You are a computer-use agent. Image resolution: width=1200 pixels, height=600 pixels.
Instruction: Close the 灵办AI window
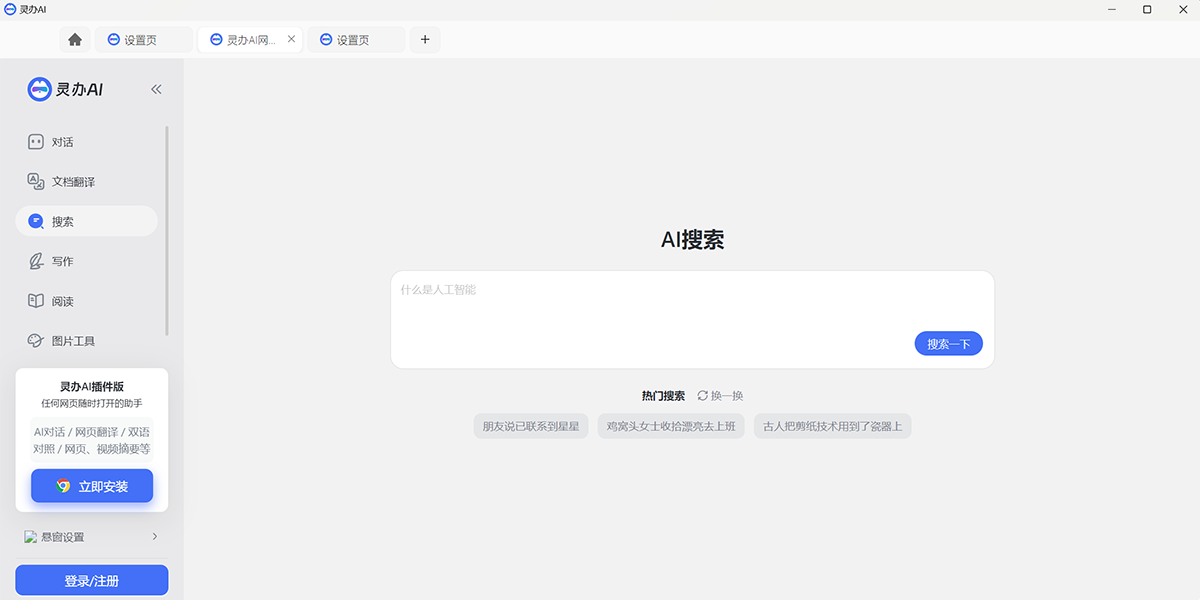pyautogui.click(x=1182, y=9)
